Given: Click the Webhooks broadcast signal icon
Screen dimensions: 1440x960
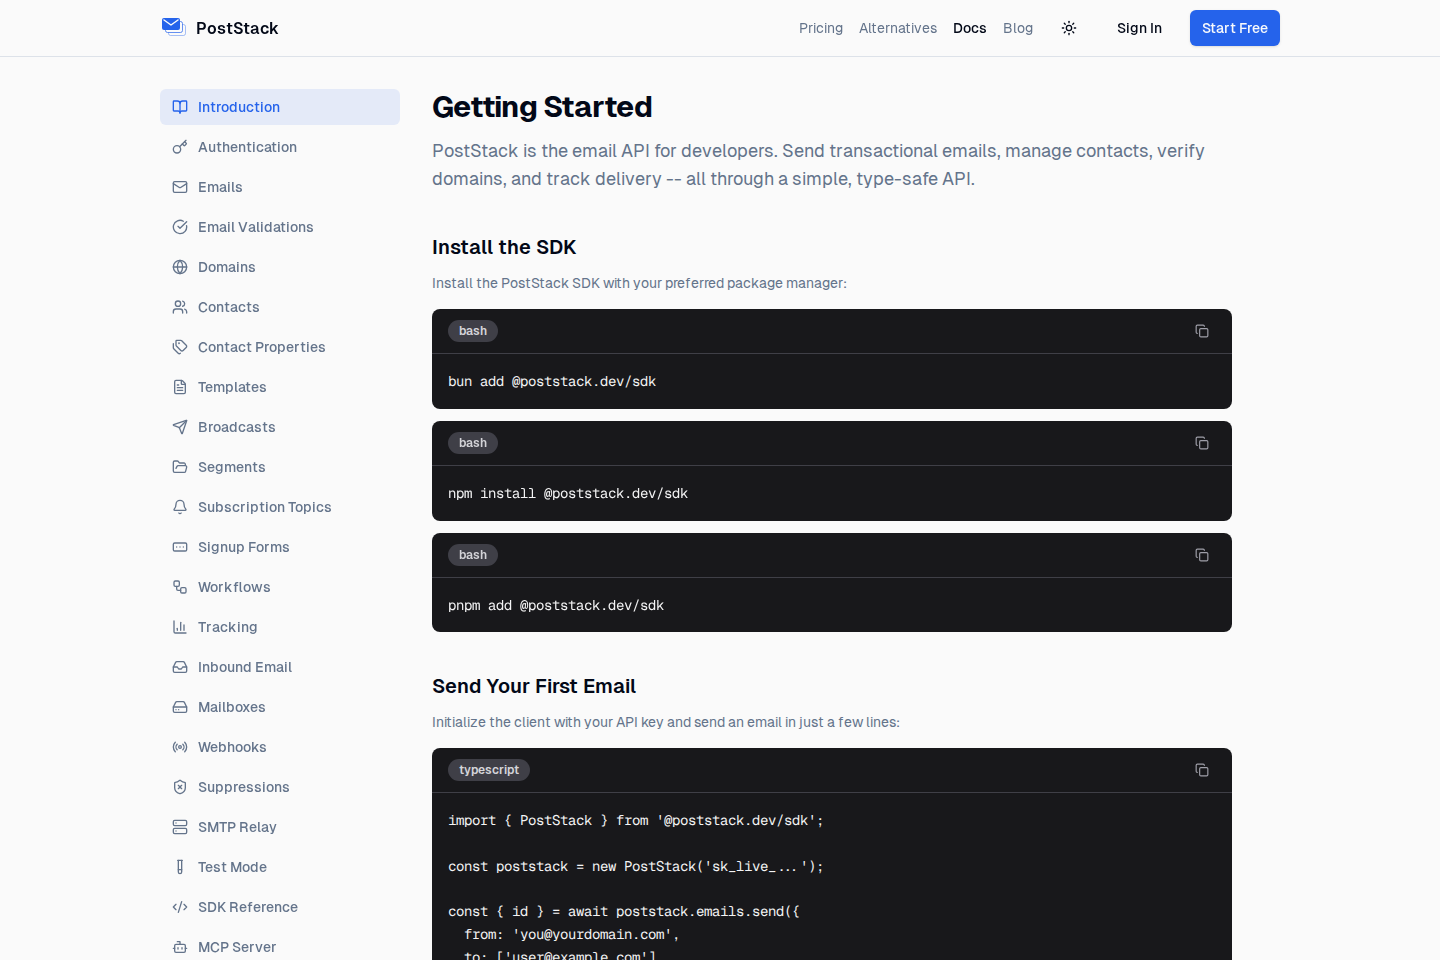Looking at the screenshot, I should coord(180,747).
